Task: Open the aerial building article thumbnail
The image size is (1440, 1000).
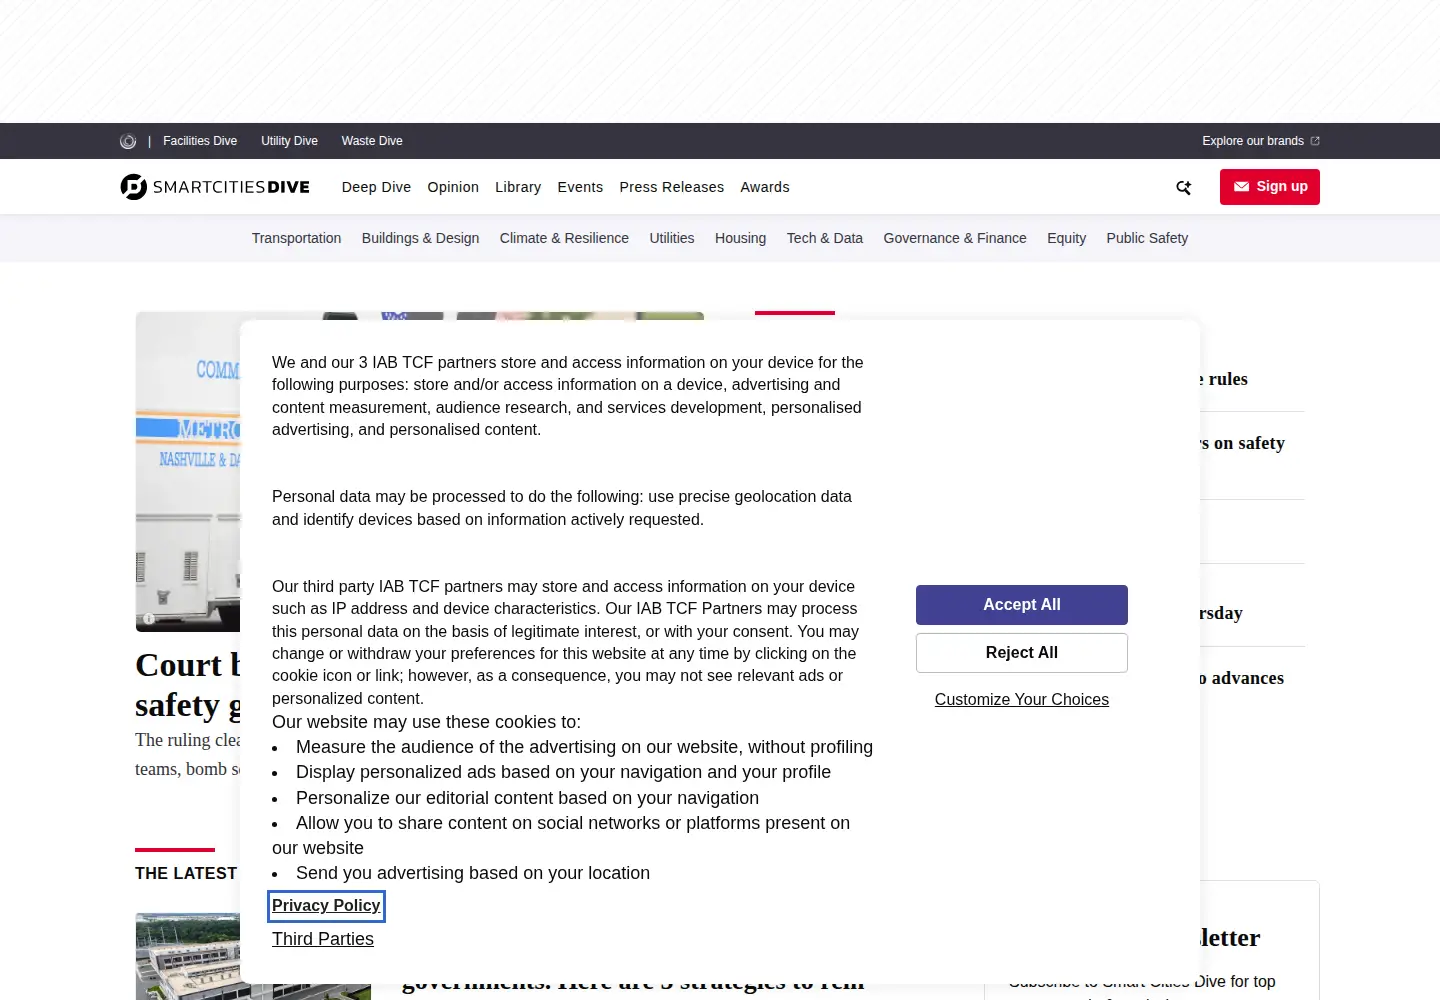Action: click(188, 956)
